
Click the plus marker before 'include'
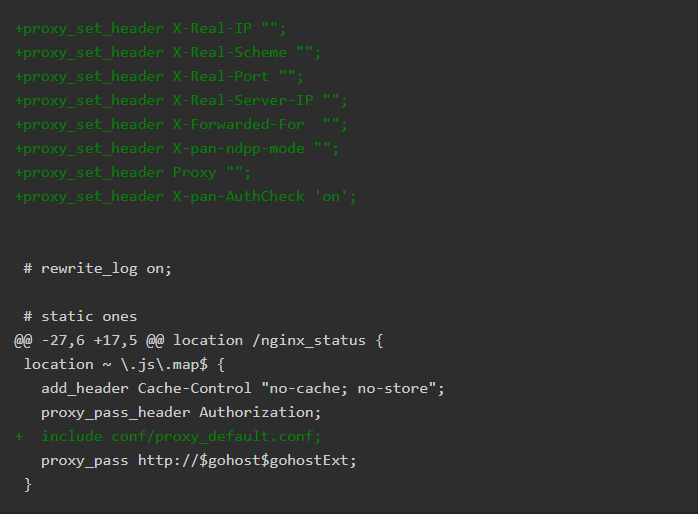[x=18, y=436]
